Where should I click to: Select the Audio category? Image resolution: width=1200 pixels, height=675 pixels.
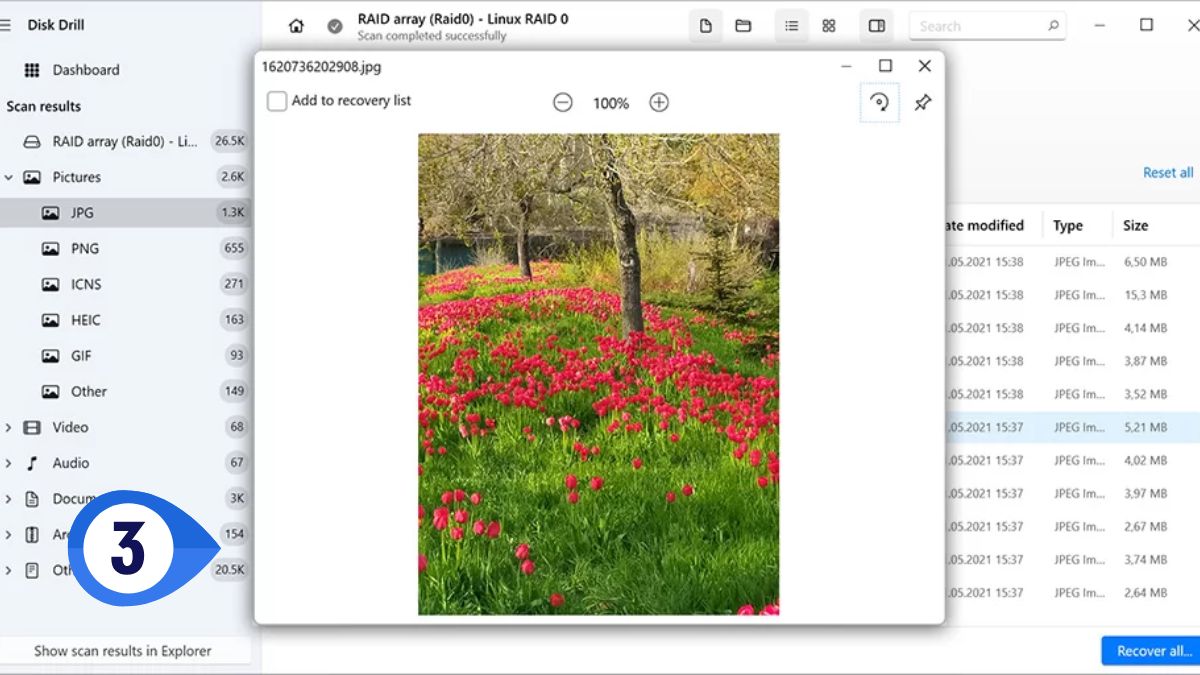(125, 463)
